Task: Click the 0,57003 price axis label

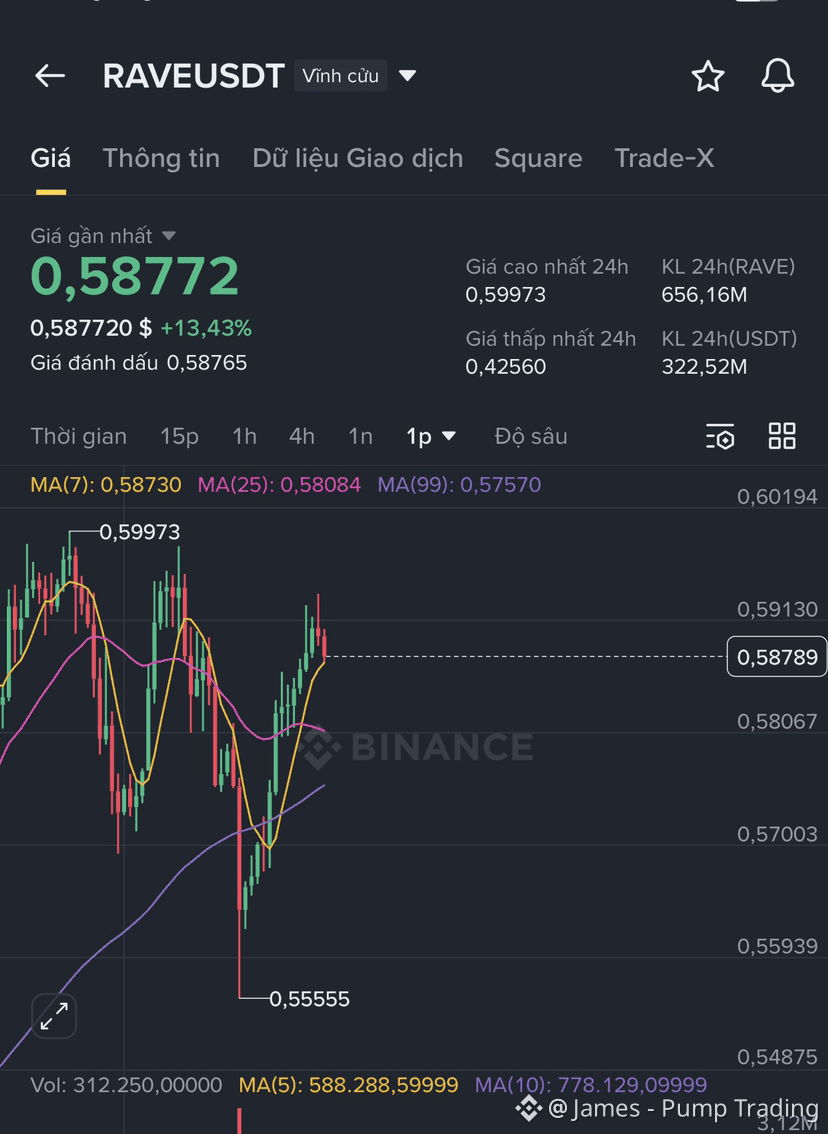Action: (777, 834)
